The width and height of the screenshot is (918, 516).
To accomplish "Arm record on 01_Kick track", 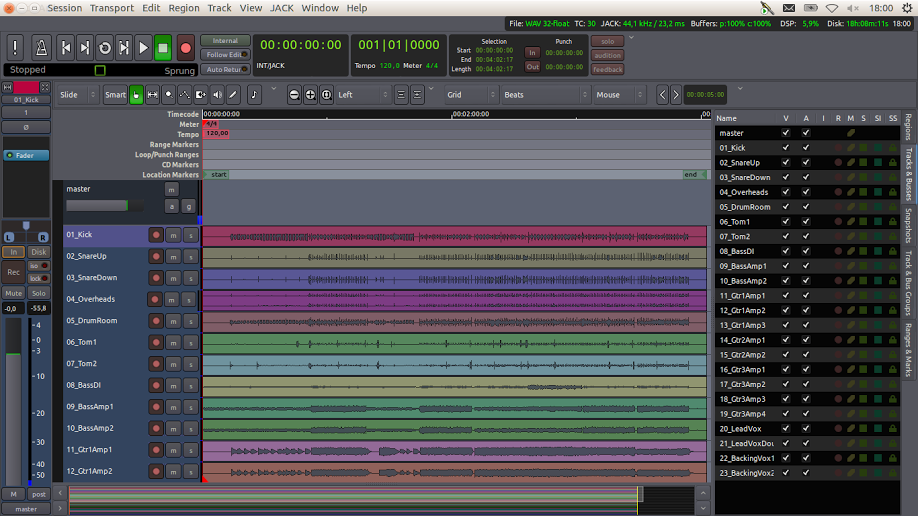I will coord(156,235).
